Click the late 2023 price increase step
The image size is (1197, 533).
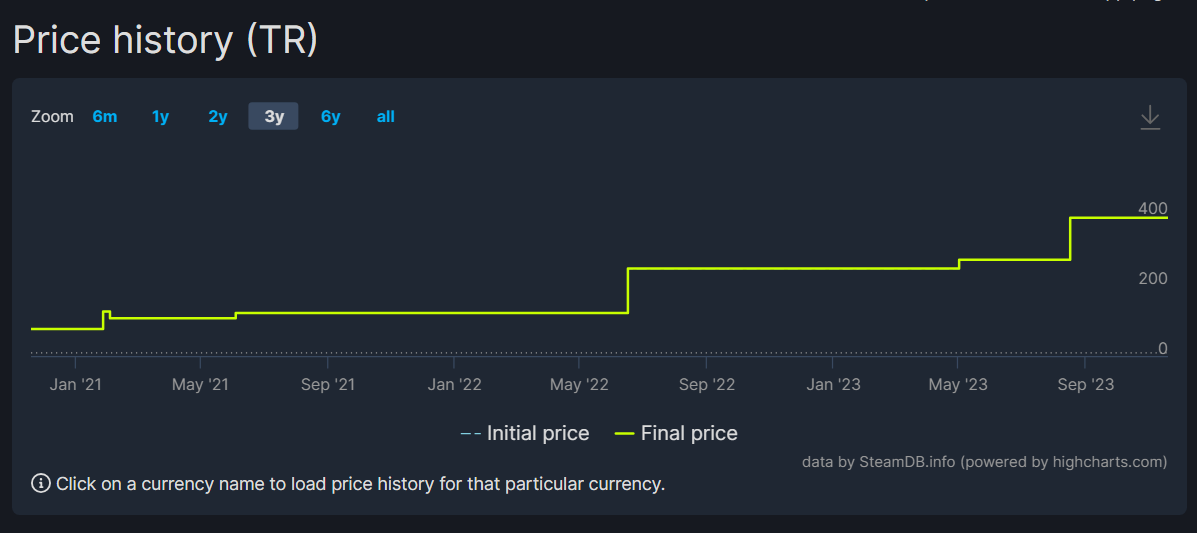[1071, 238]
